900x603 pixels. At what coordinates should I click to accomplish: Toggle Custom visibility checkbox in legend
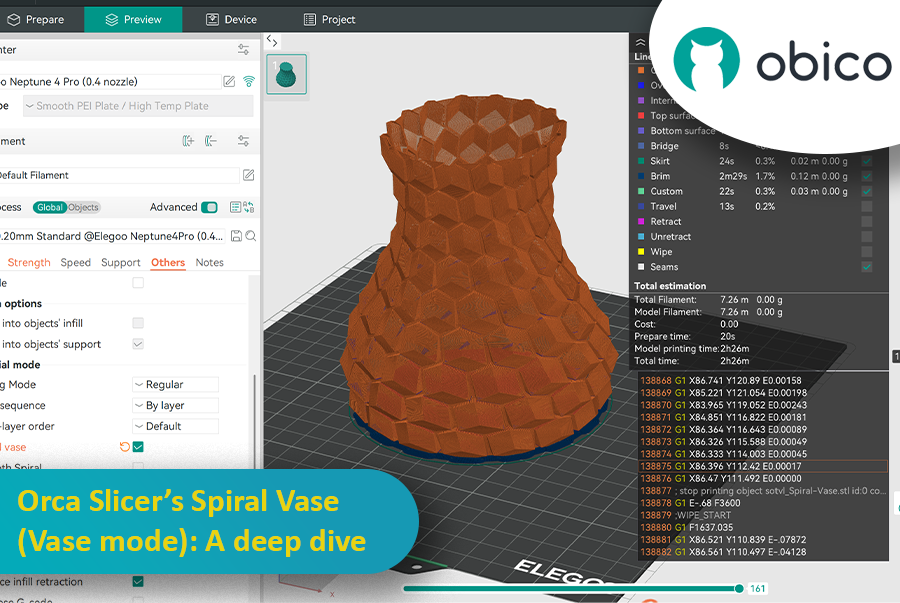867,191
